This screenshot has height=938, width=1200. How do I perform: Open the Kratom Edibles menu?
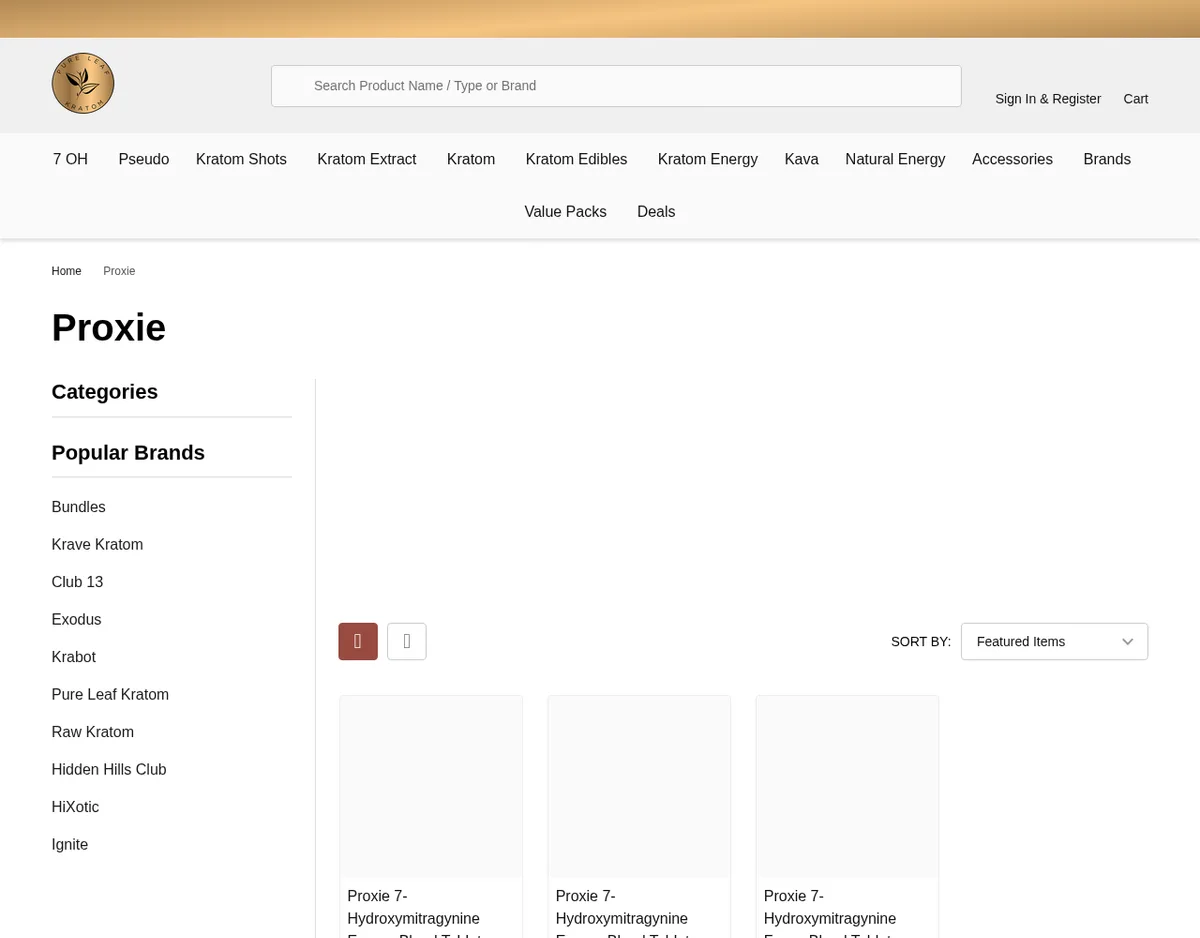click(576, 159)
